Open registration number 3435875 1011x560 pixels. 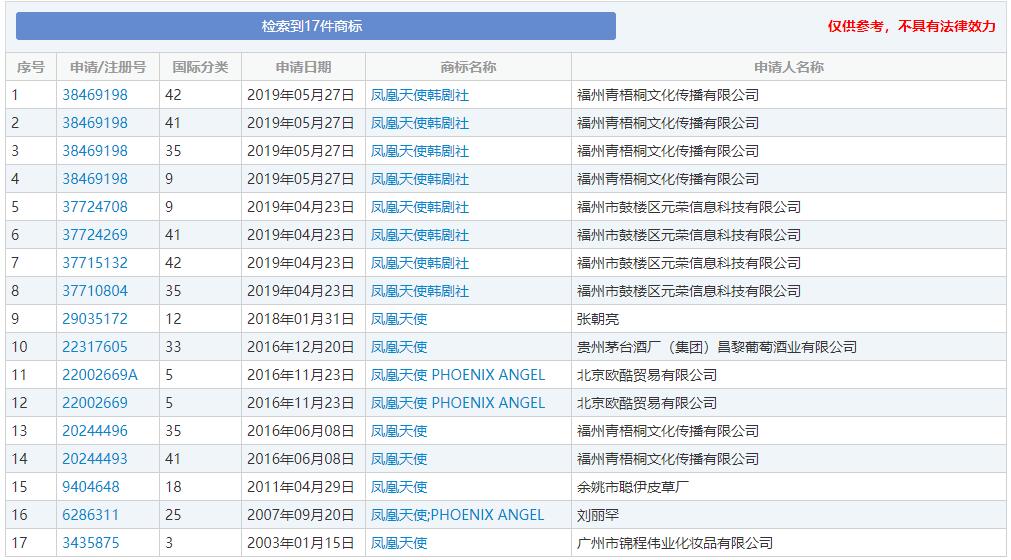(91, 543)
